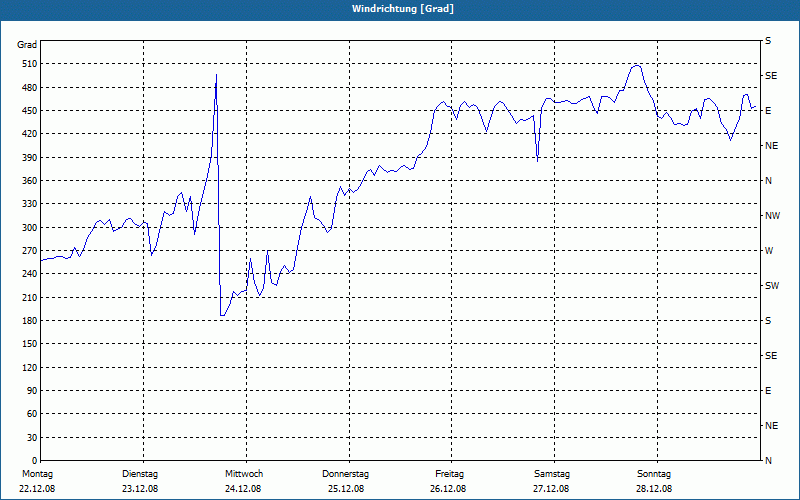This screenshot has height=500, width=800.
Task: Click the 'SW' compass label
Action: 772,286
